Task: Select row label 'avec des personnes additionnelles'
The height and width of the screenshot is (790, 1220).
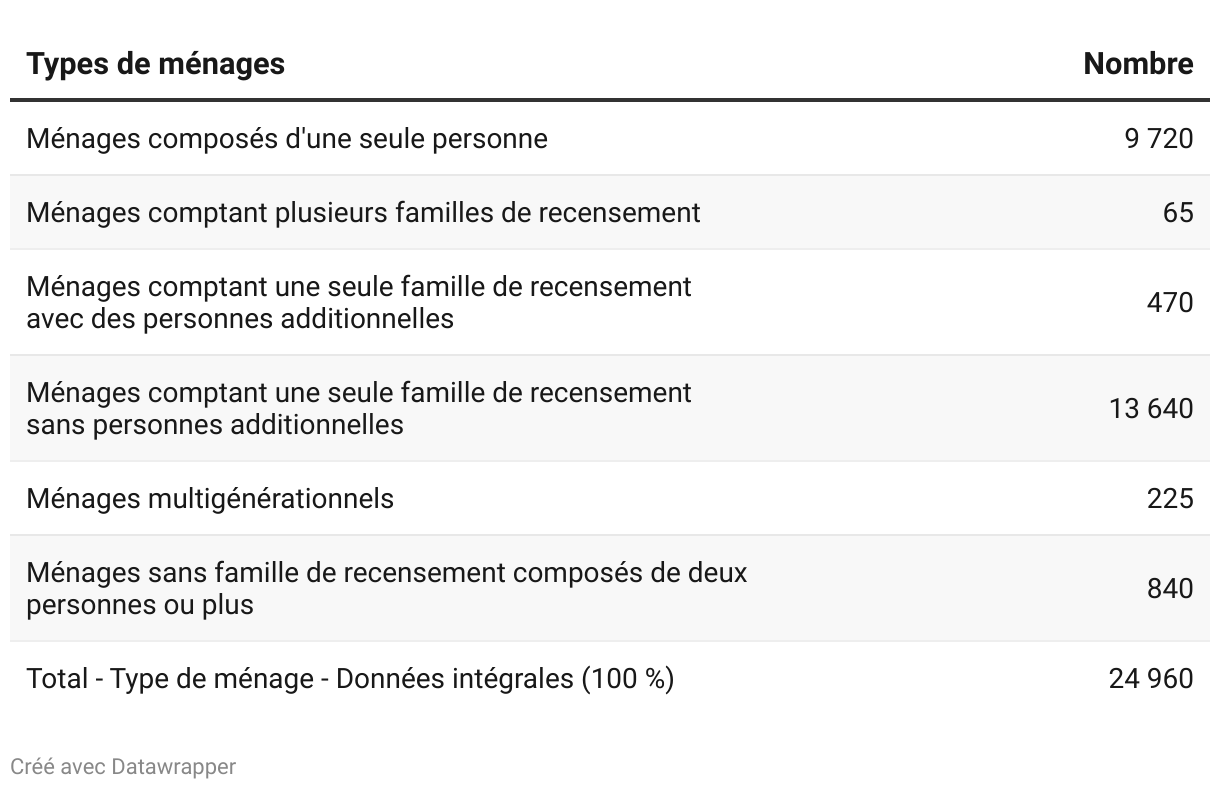Action: pos(240,318)
